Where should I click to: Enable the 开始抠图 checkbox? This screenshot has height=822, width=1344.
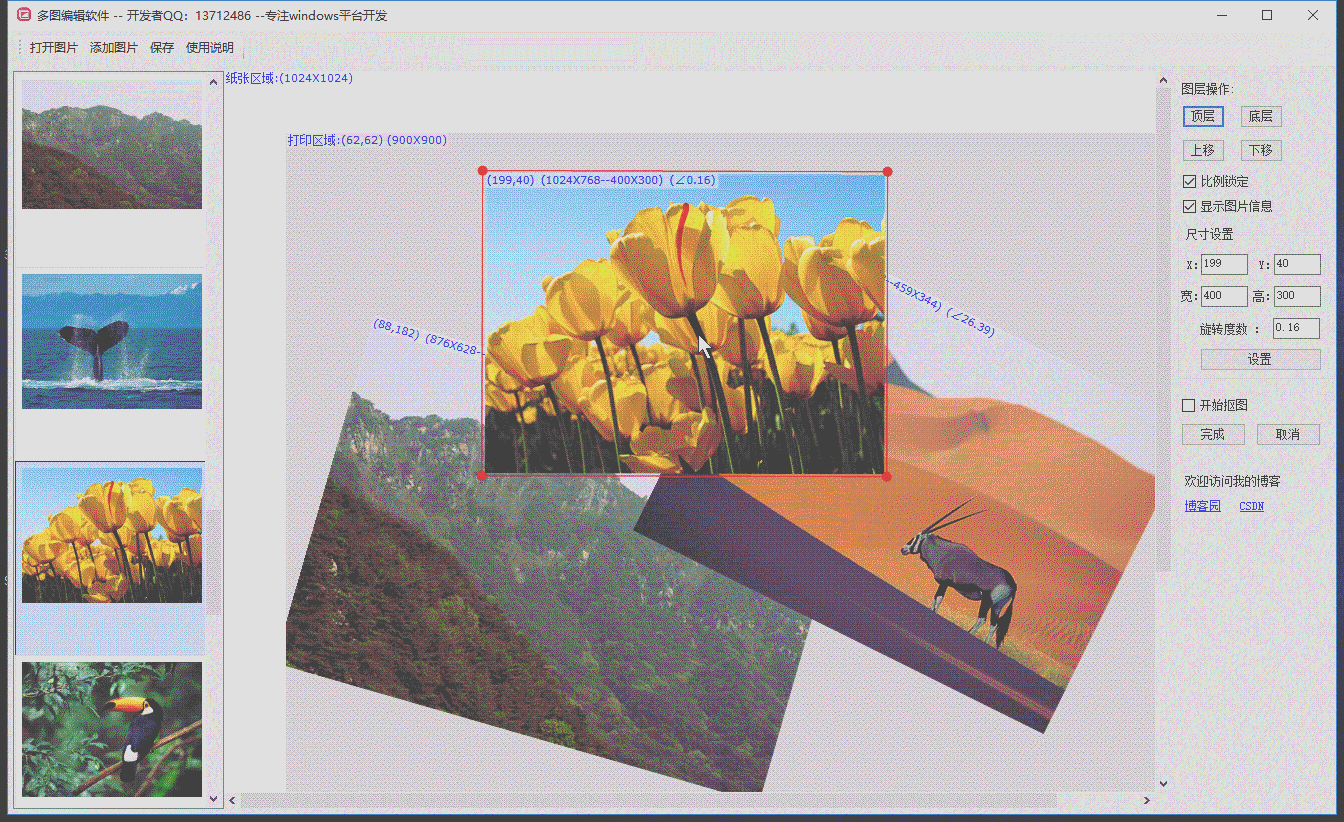[1189, 405]
